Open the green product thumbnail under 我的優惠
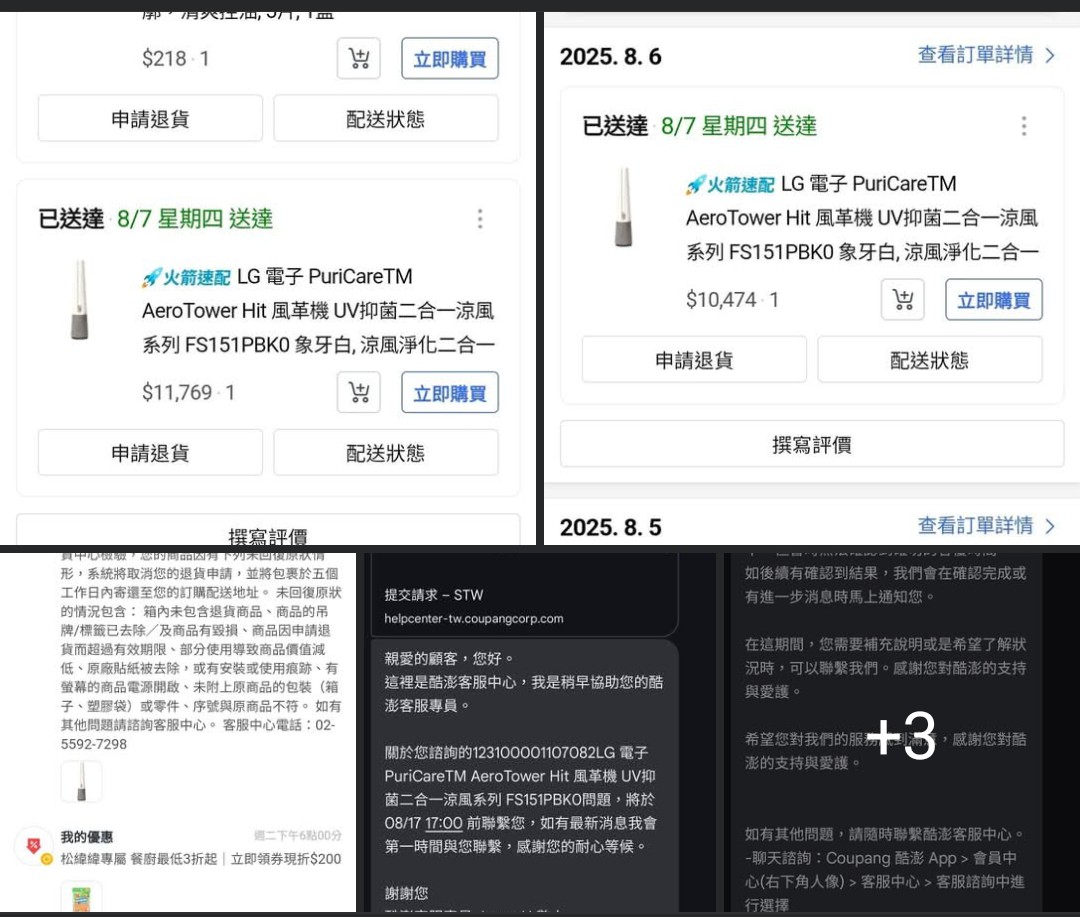The image size is (1080, 917). 81,898
